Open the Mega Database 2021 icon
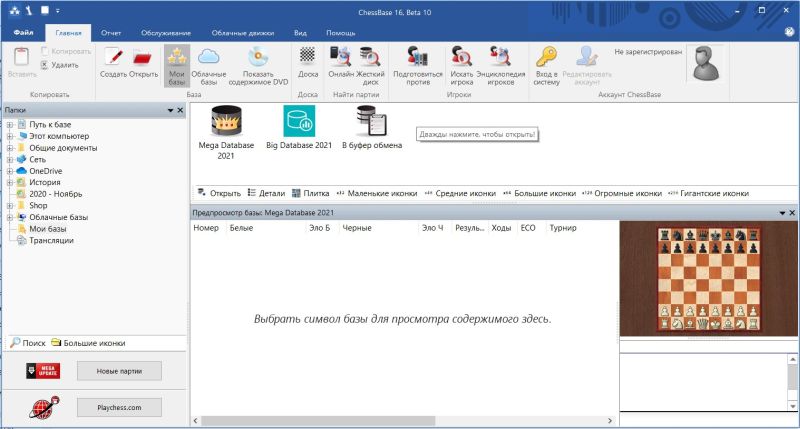This screenshot has height=429, width=800. coord(226,122)
